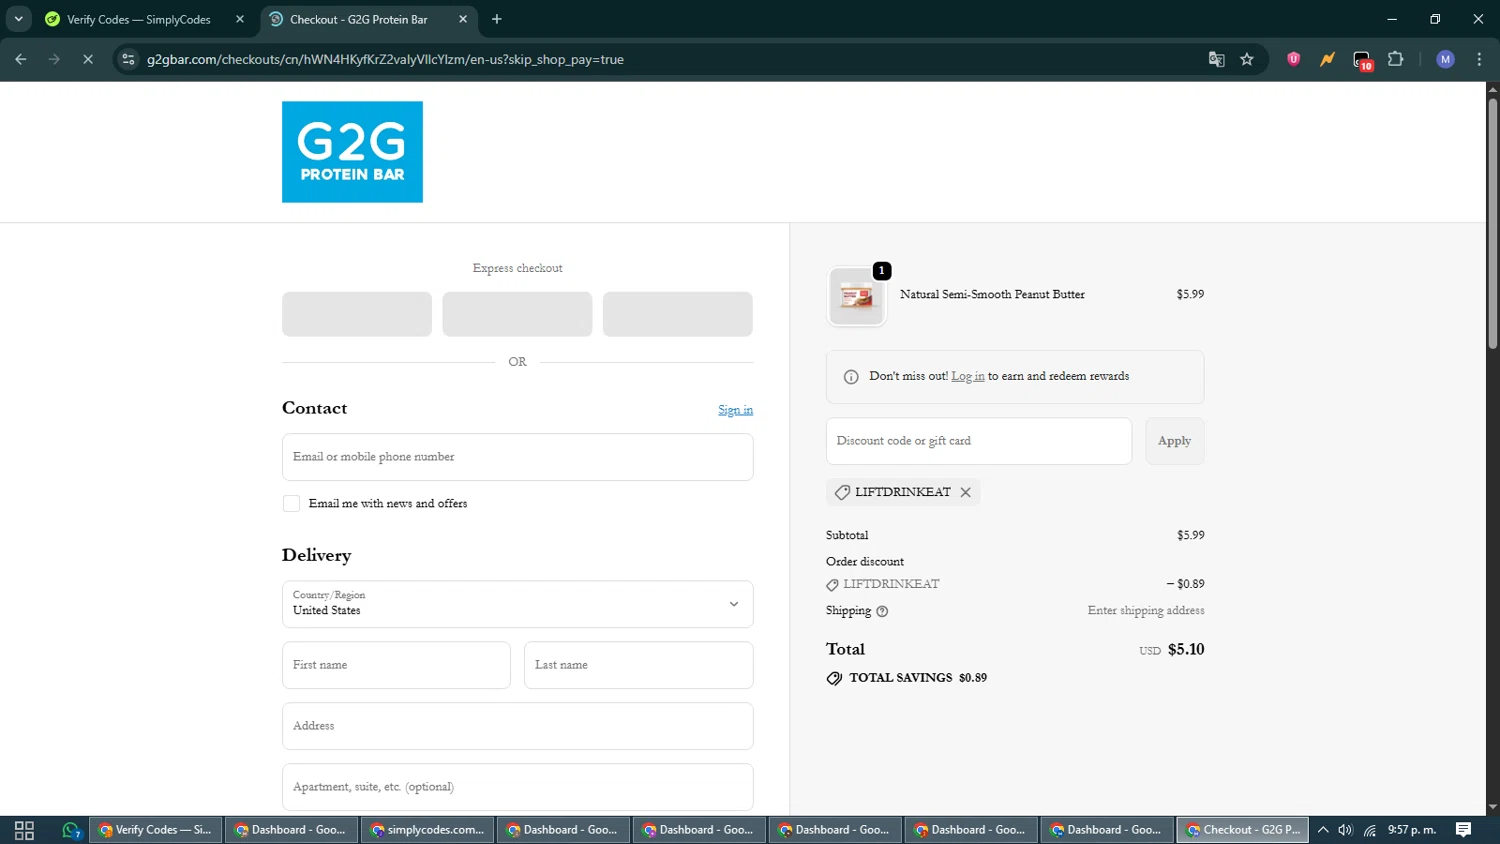This screenshot has width=1500, height=844.
Task: Switch to the Verify Codes — SimplyCodes tab
Action: 138,19
